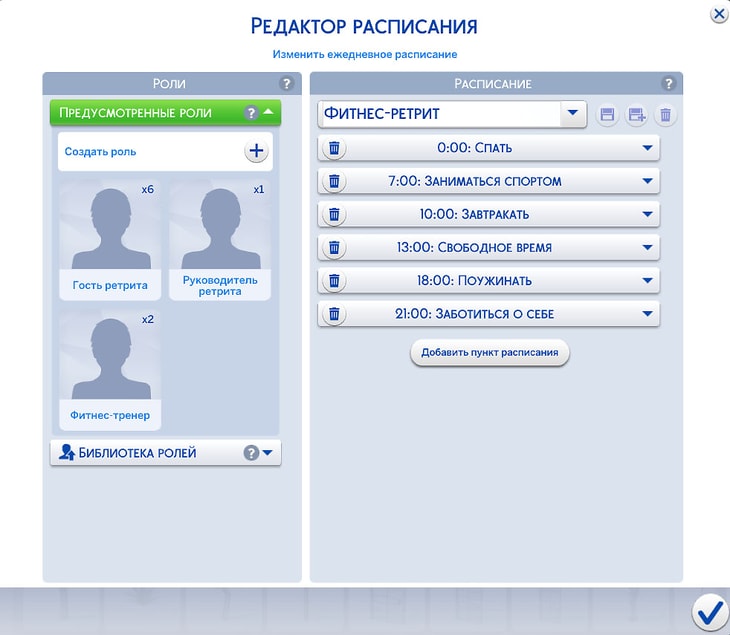The image size is (730, 635).
Task: Click the plus icon to create a role
Action: click(256, 151)
